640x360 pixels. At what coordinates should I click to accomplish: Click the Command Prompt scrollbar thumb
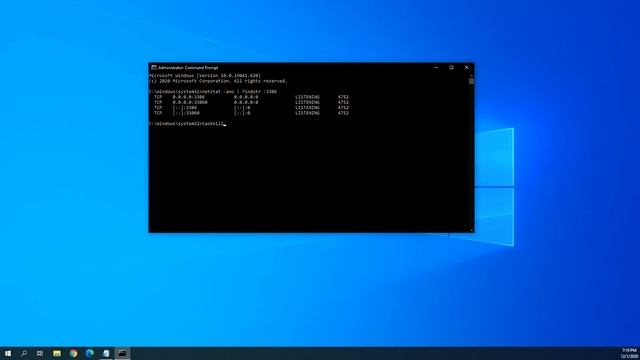[x=471, y=81]
